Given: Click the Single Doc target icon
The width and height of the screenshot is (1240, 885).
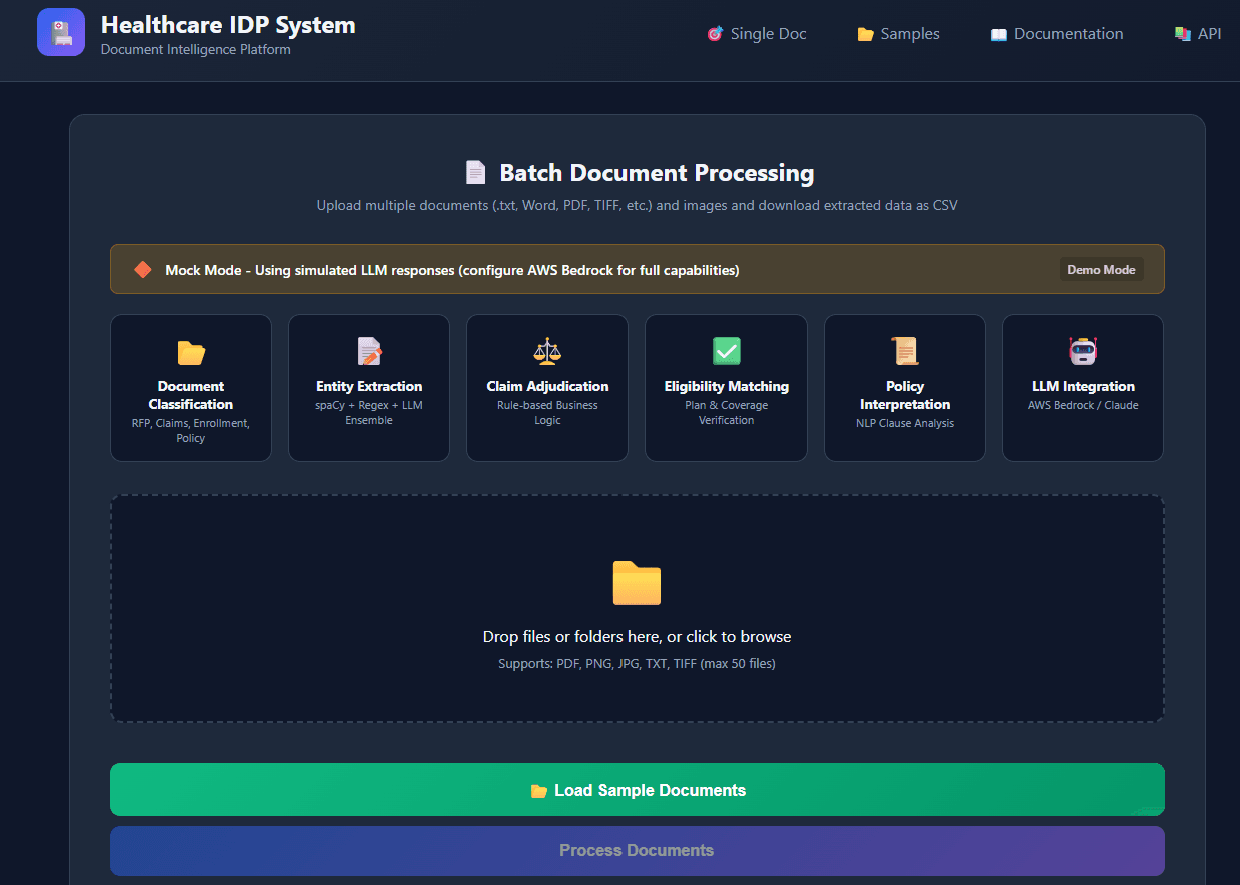Looking at the screenshot, I should [715, 33].
